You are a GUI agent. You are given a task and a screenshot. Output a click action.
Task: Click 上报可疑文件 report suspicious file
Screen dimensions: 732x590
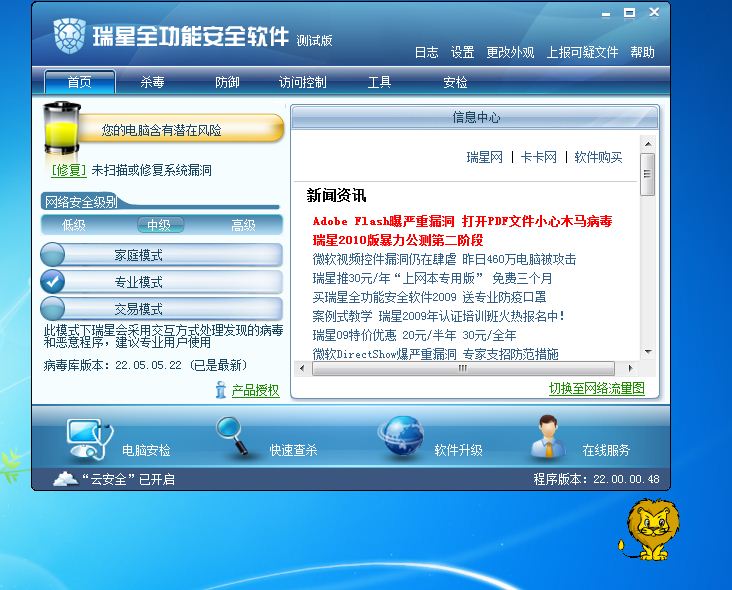[582, 52]
